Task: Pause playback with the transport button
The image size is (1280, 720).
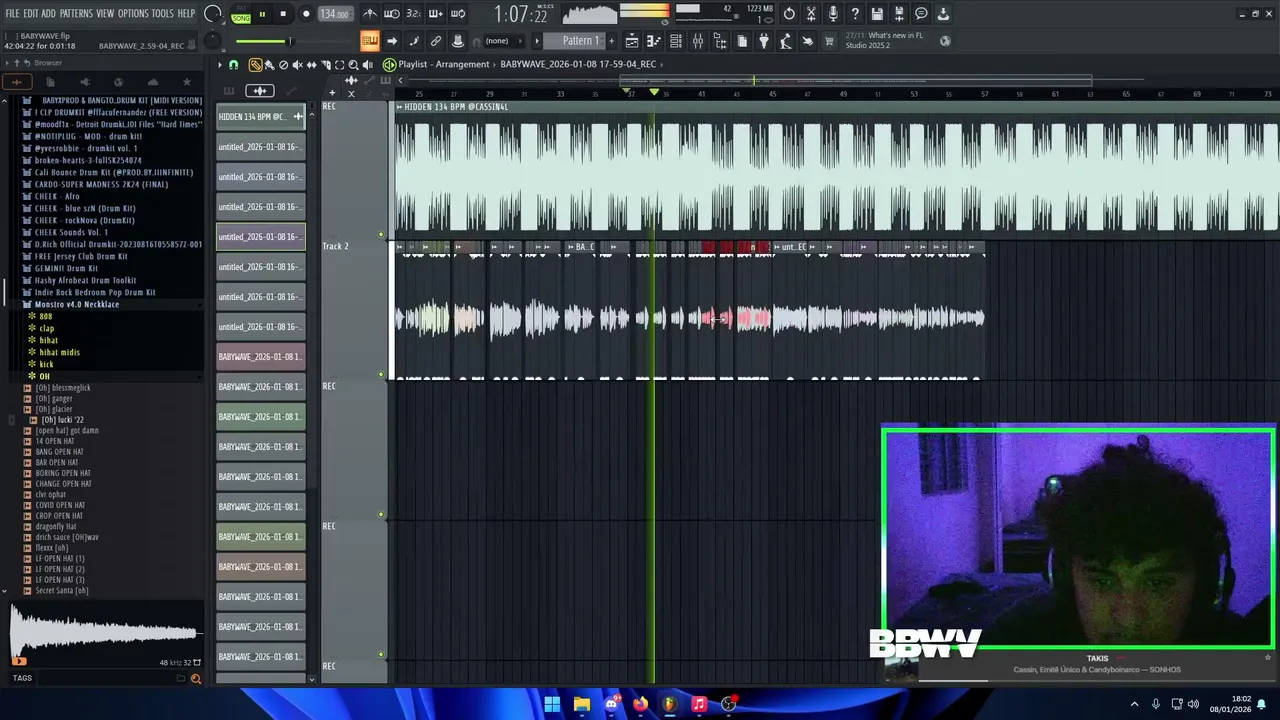Action: [262, 14]
